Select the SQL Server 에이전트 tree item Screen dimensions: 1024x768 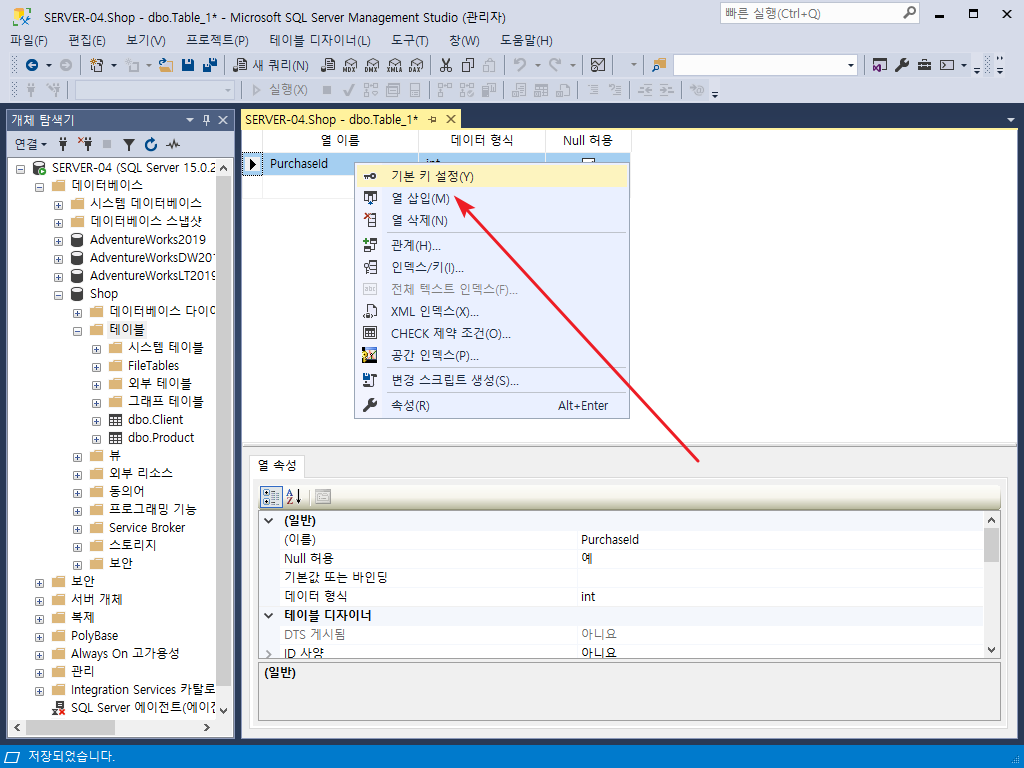tap(142, 708)
